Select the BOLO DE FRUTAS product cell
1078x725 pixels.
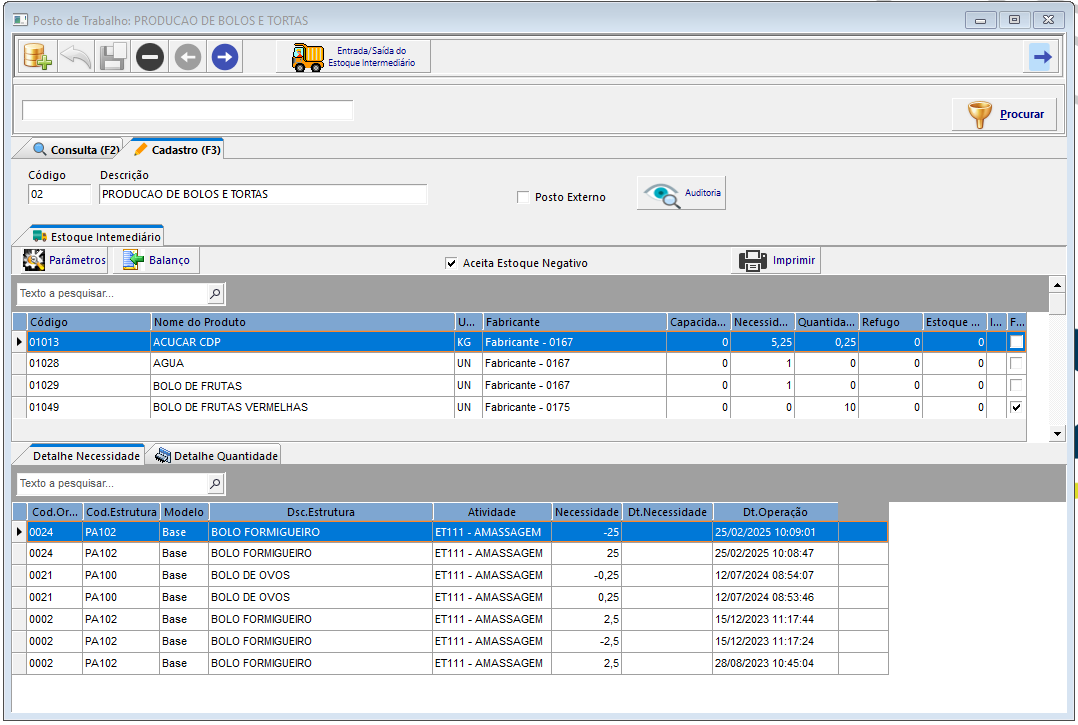point(302,386)
